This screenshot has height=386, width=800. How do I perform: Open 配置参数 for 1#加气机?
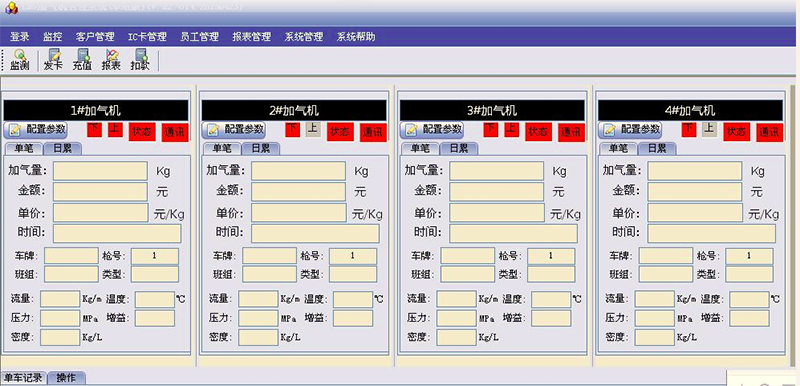36,130
